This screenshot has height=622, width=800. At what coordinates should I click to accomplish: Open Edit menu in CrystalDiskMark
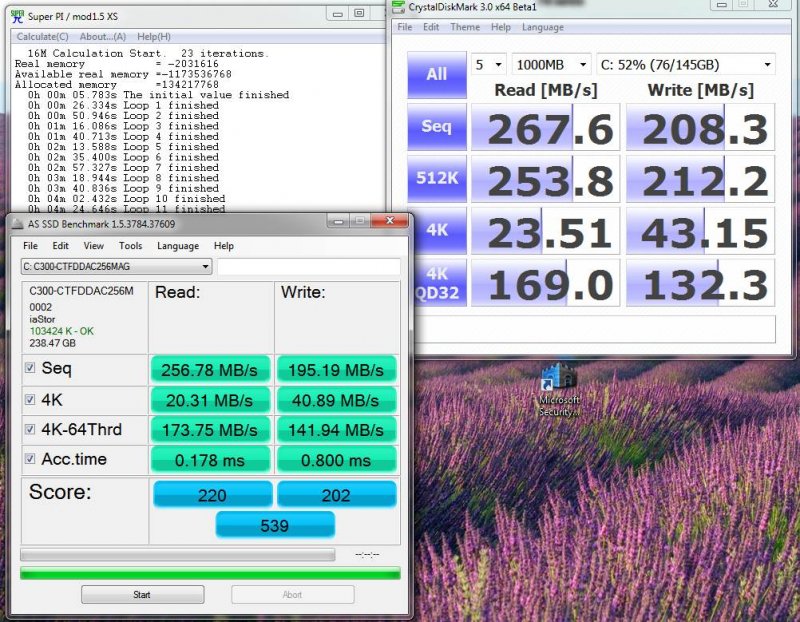pos(431,27)
